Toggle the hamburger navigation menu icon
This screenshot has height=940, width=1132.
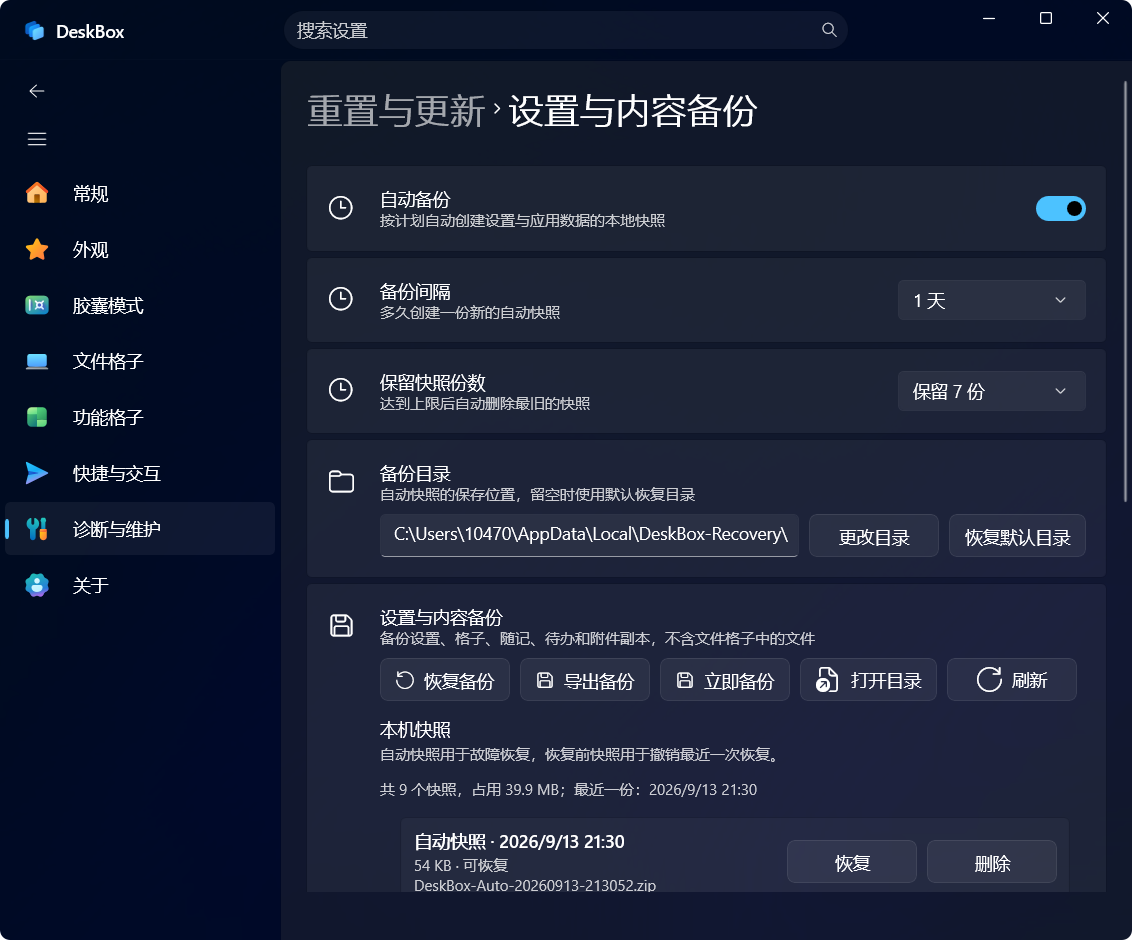[37, 139]
